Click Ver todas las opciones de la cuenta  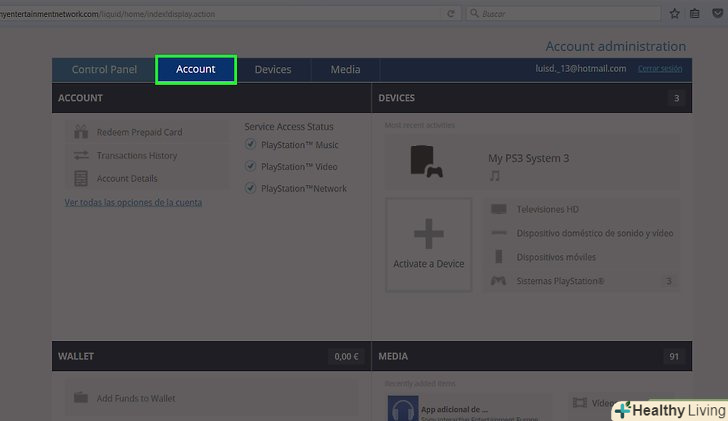[133, 202]
